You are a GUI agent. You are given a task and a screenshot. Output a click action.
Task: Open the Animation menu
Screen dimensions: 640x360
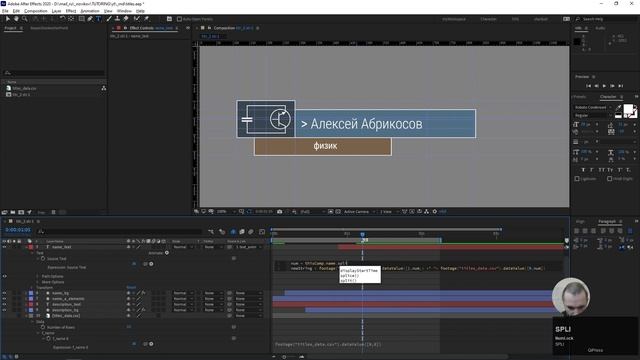[90, 11]
